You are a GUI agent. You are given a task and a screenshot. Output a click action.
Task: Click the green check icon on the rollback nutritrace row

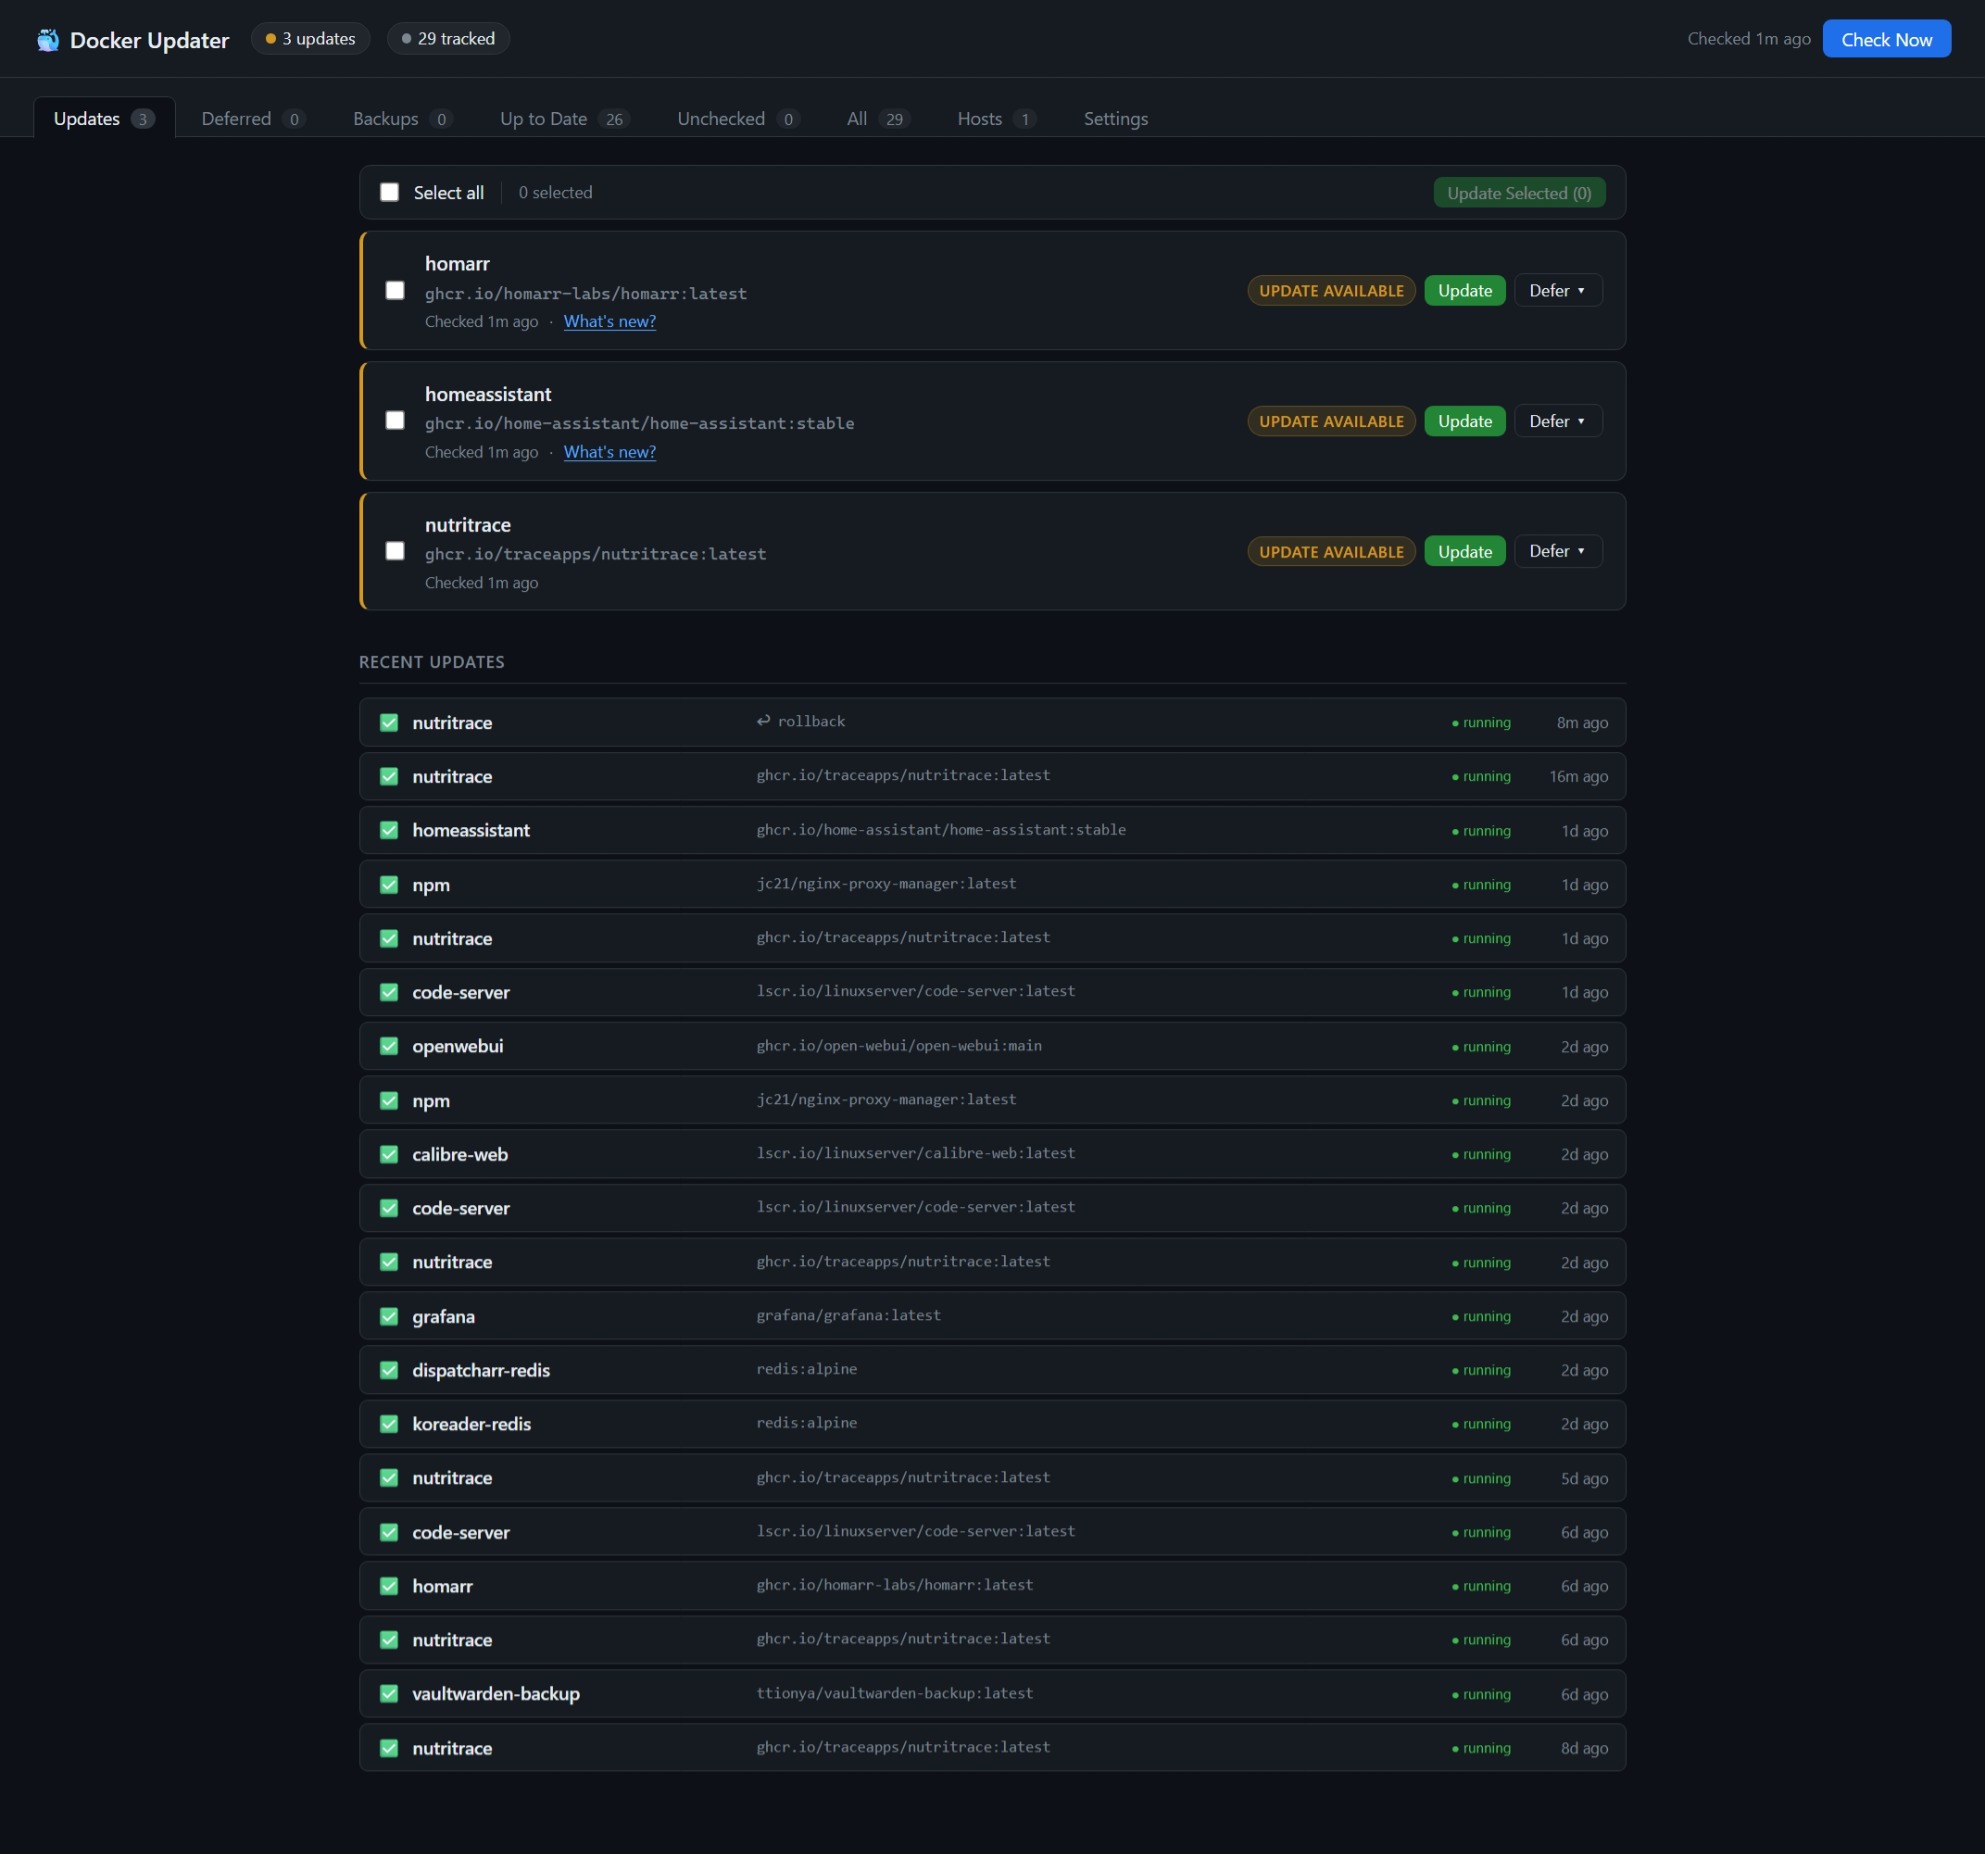(389, 722)
